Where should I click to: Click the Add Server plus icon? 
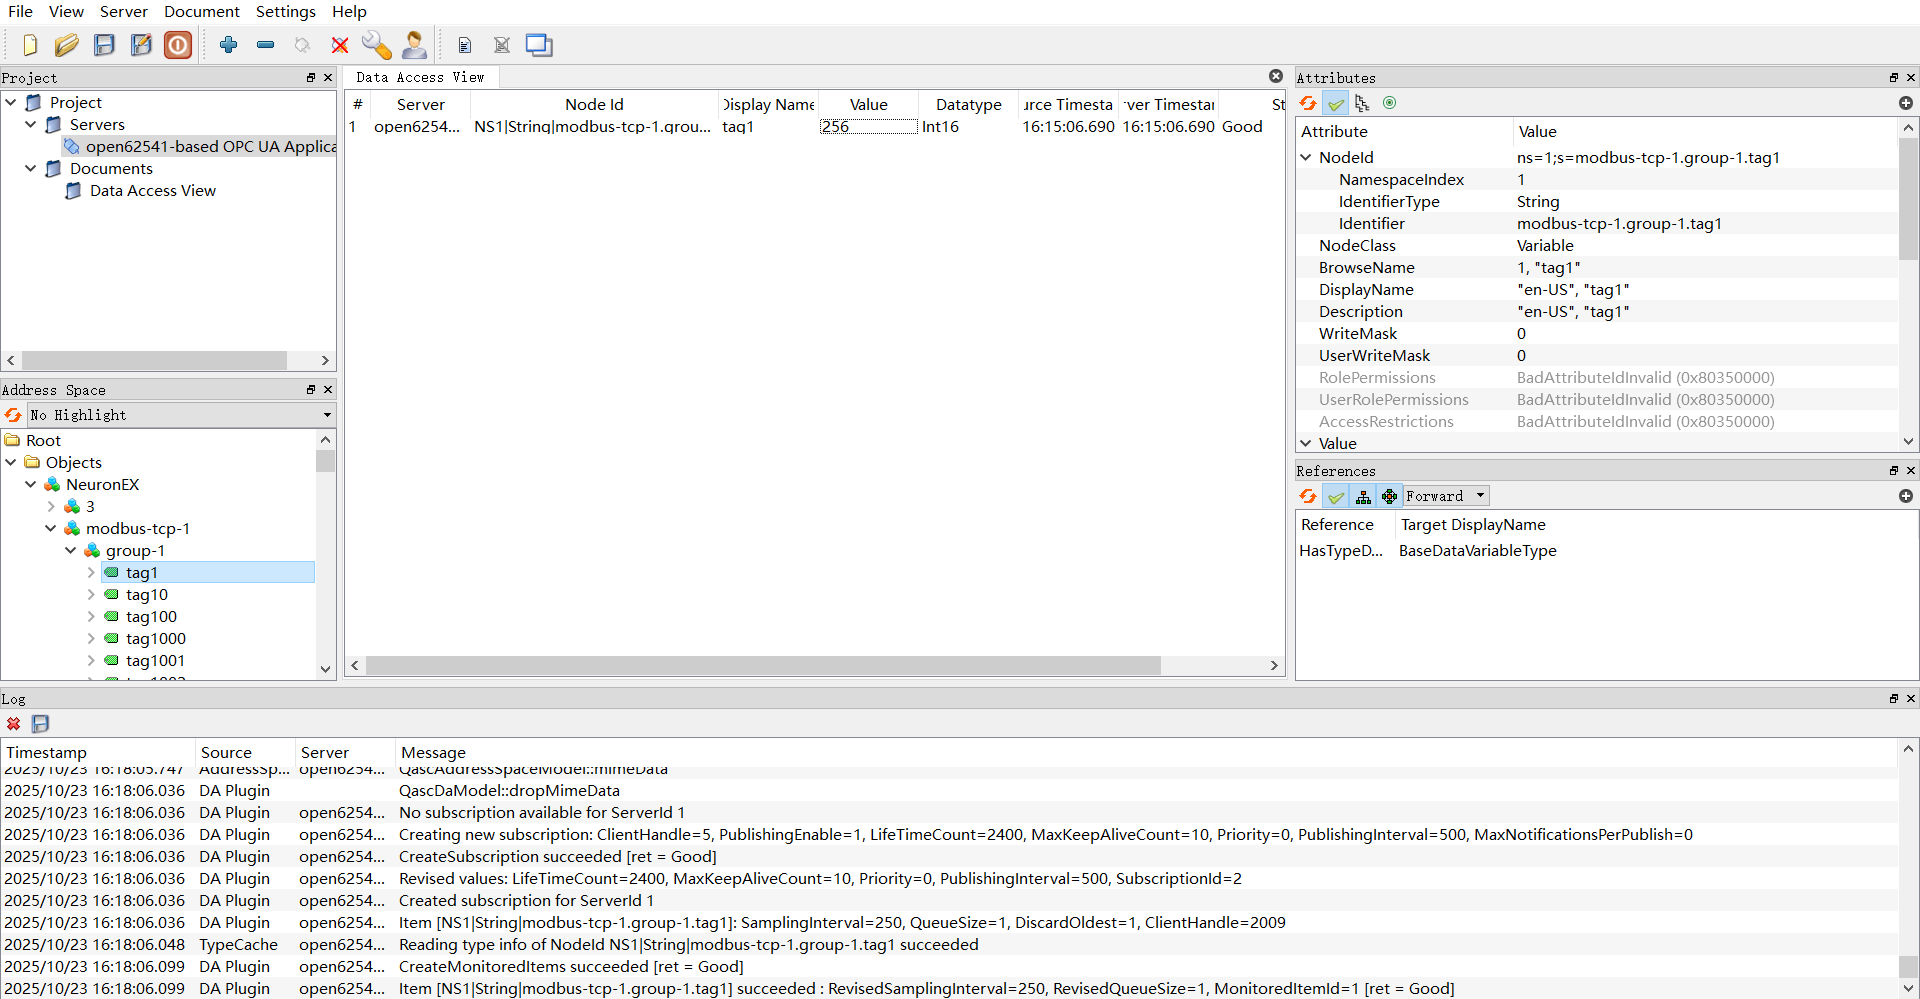tap(229, 45)
